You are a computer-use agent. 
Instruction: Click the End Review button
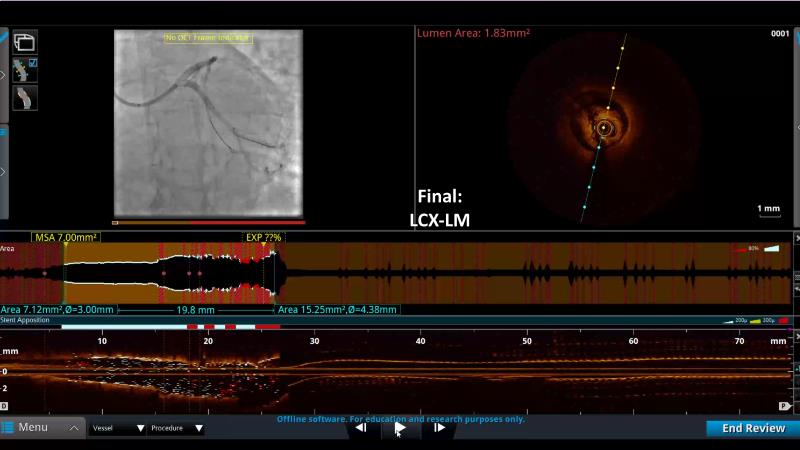pos(753,428)
